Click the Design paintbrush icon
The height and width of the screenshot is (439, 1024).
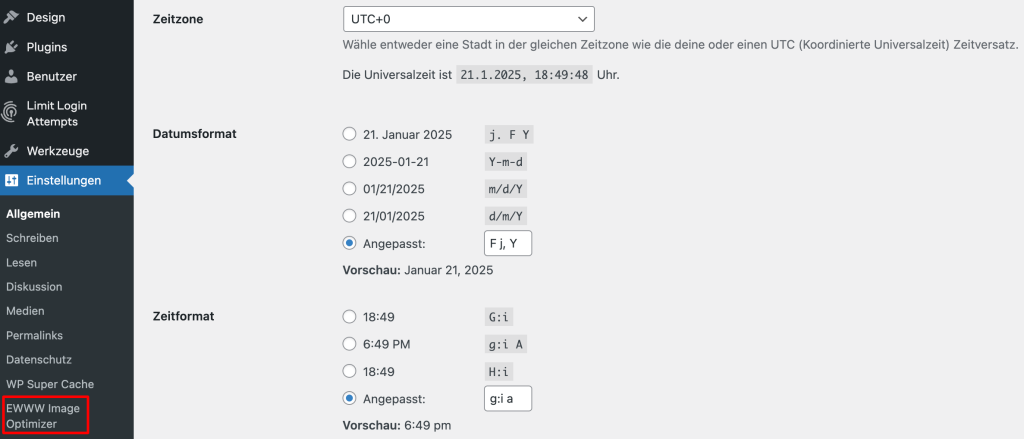pos(10,18)
